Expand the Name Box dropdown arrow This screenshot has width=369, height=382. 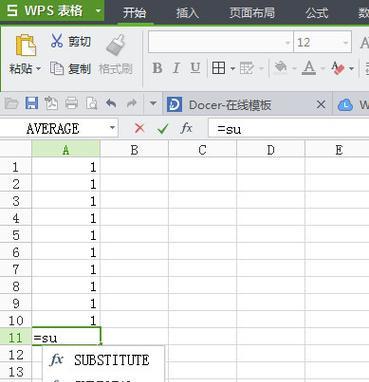pyautogui.click(x=112, y=128)
